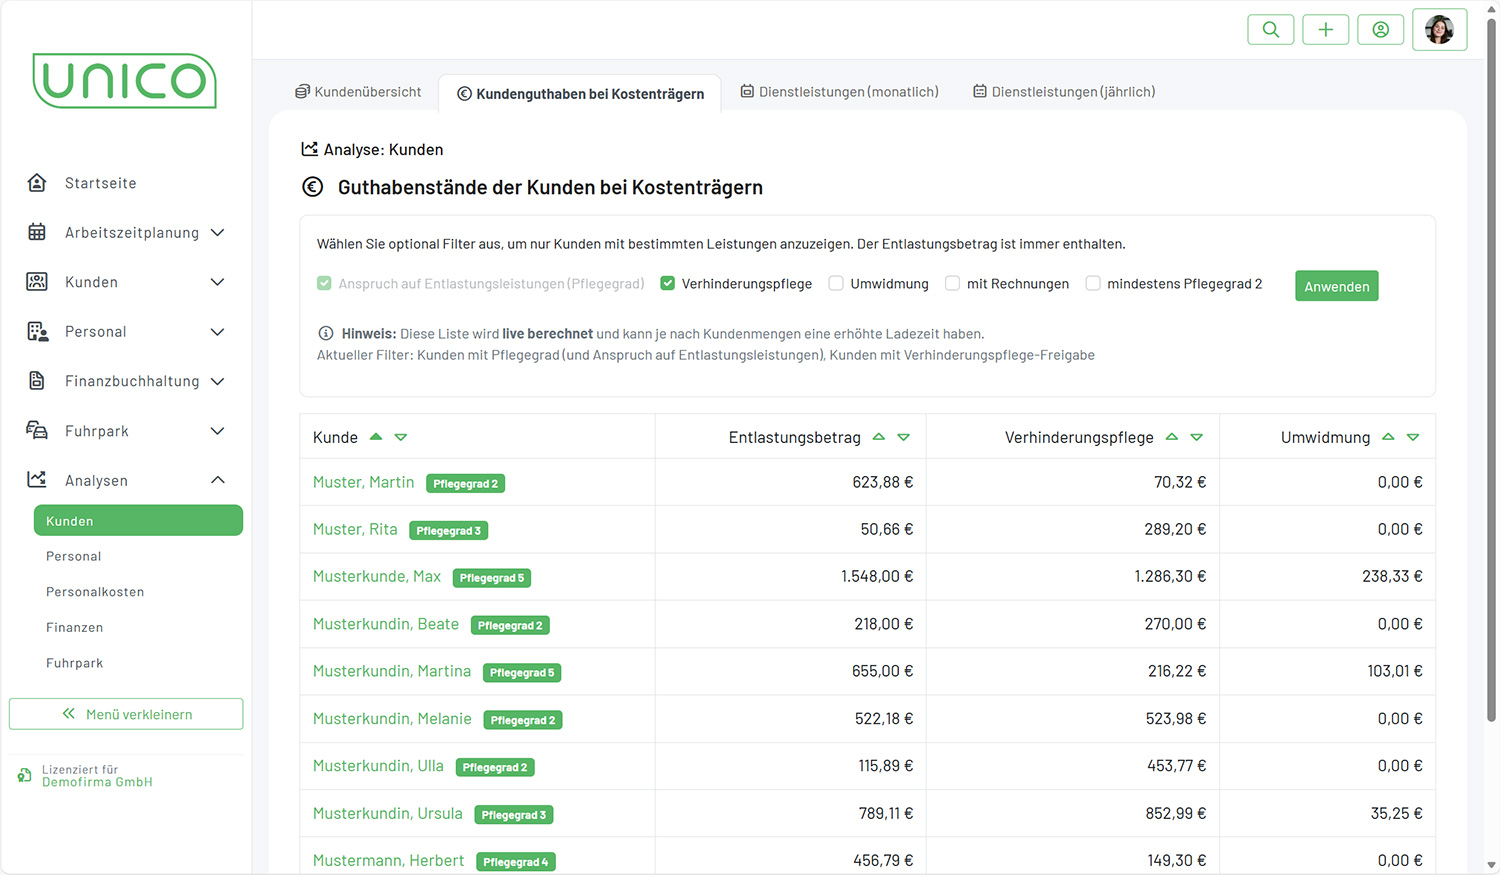The height and width of the screenshot is (875, 1500).
Task: Enable mindestens Pflegegrad 2 checkbox
Action: [1093, 284]
